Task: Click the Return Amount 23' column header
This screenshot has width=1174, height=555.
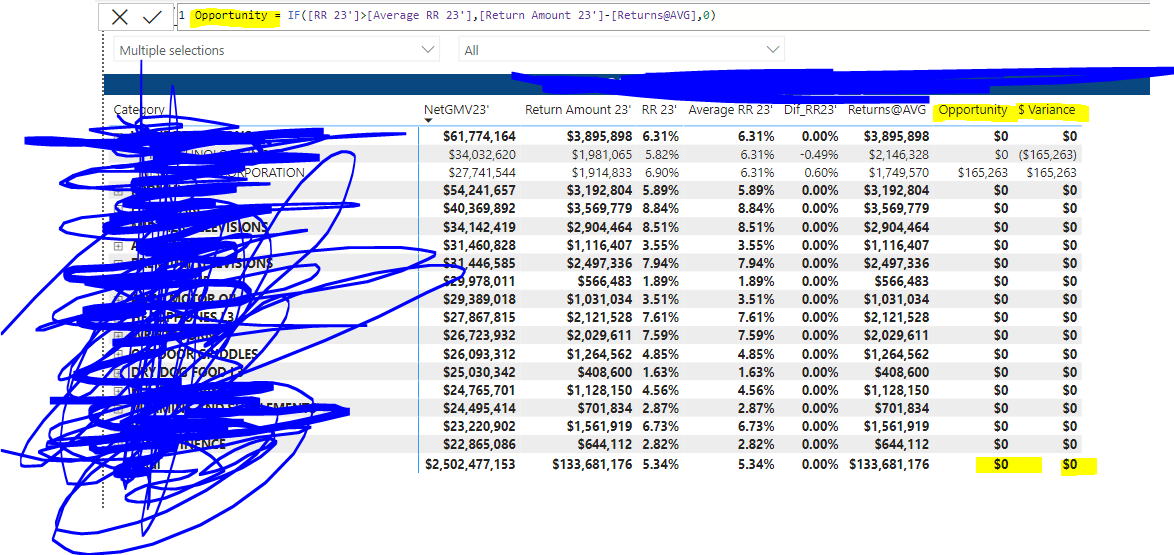Action: tap(578, 109)
